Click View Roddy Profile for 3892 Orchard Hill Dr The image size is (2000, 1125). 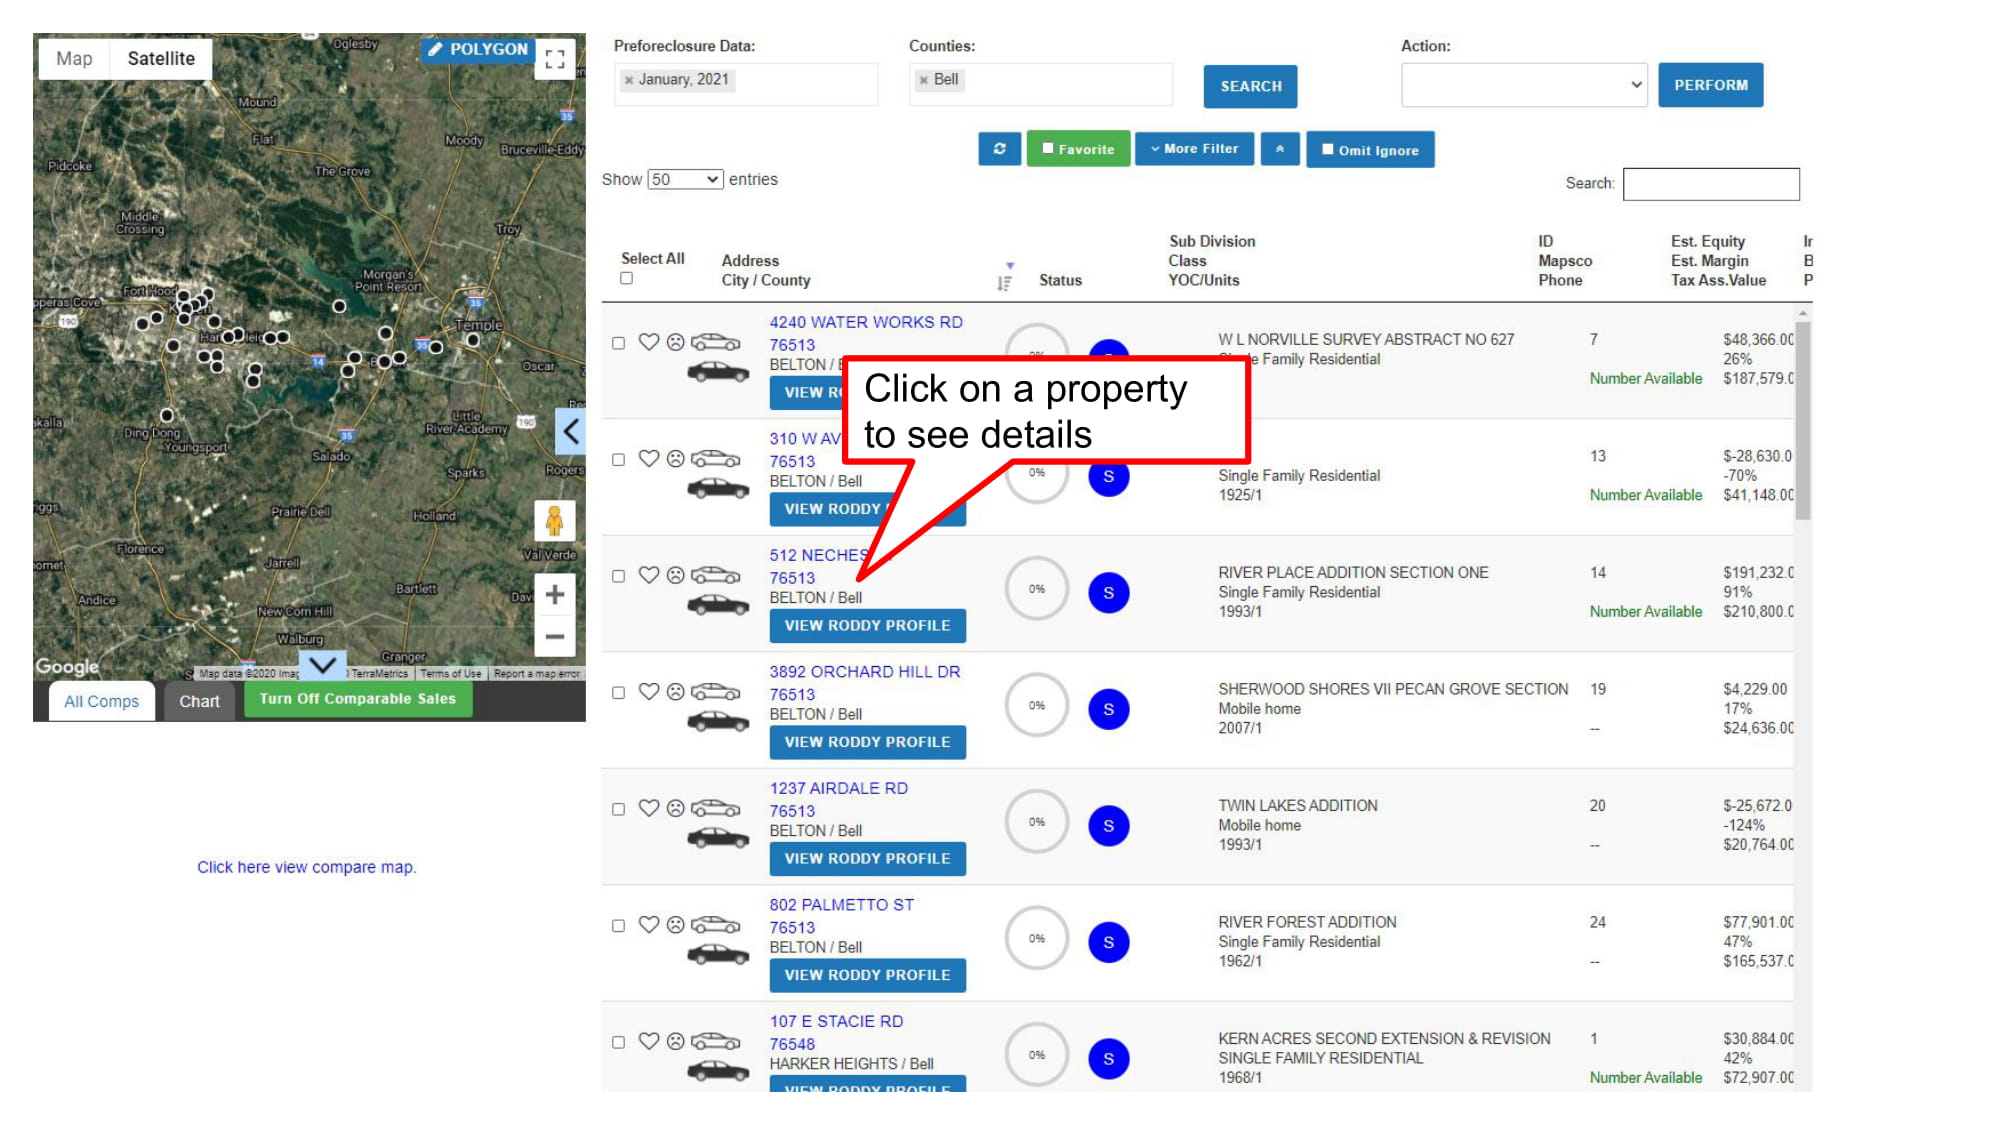tap(867, 742)
